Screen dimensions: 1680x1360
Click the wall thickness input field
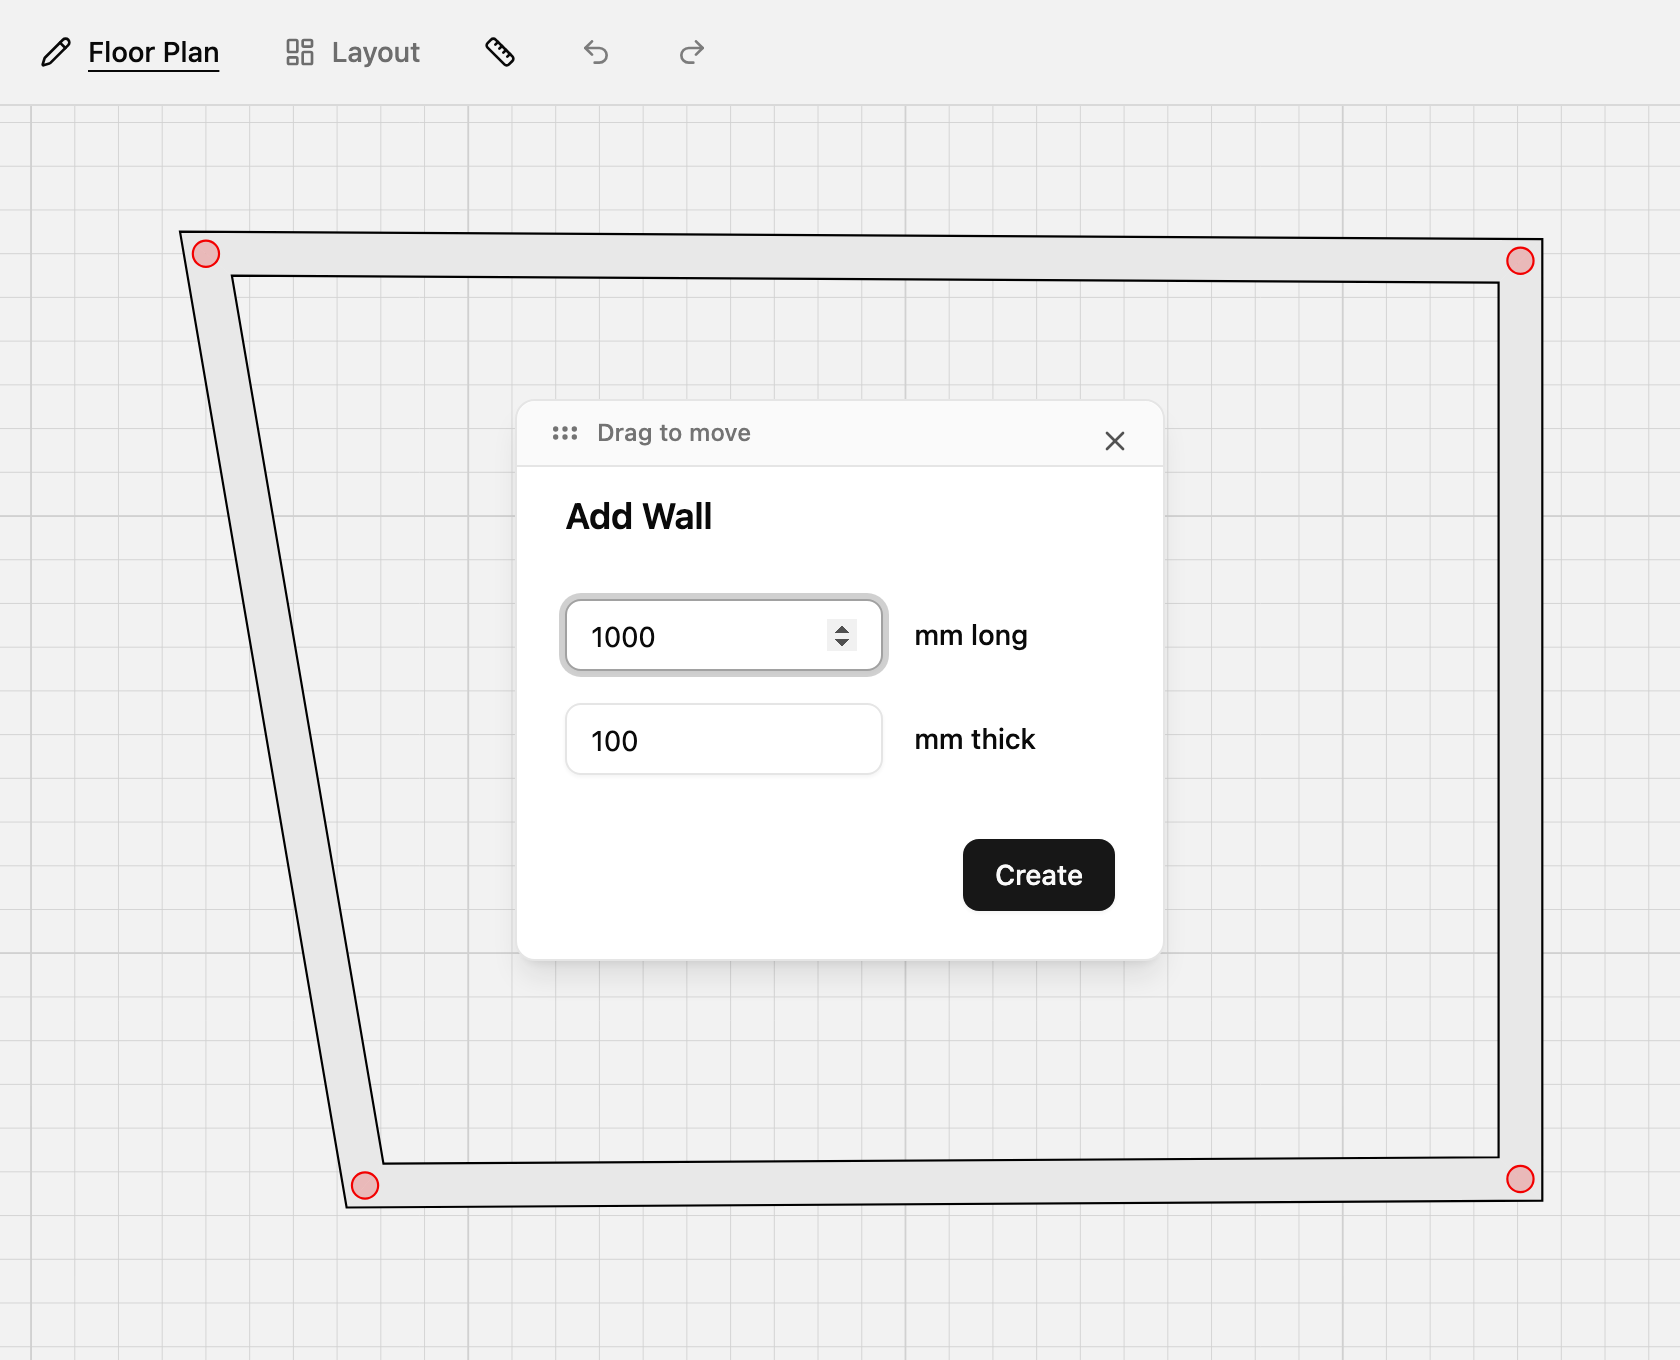(x=724, y=739)
